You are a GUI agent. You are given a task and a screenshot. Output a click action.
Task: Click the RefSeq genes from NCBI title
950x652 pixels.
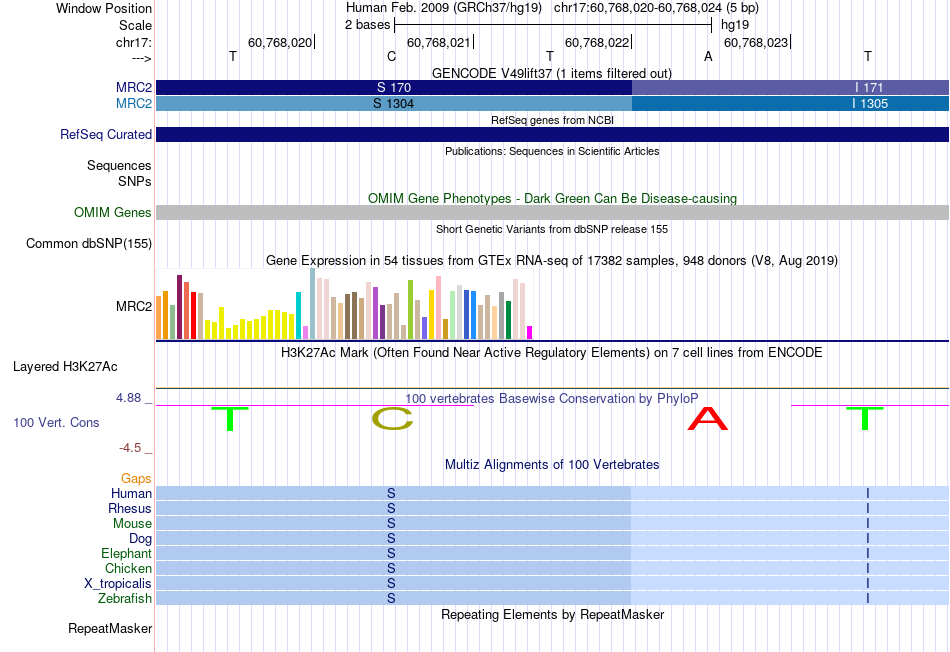point(552,120)
